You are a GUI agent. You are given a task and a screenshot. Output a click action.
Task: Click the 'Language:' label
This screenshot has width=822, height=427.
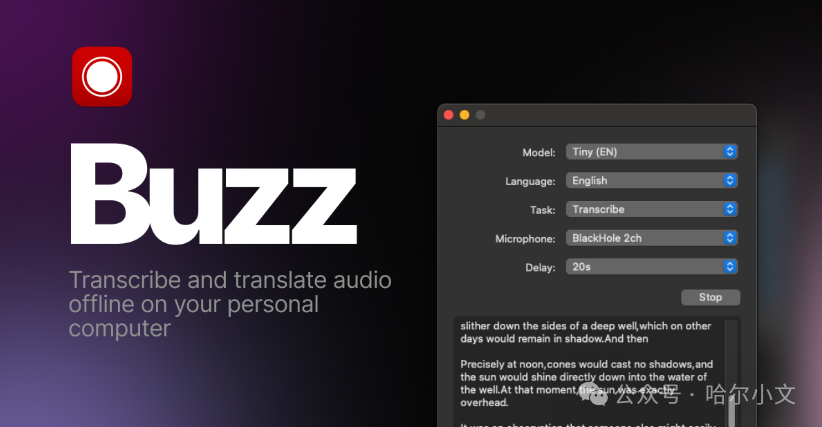(x=531, y=181)
